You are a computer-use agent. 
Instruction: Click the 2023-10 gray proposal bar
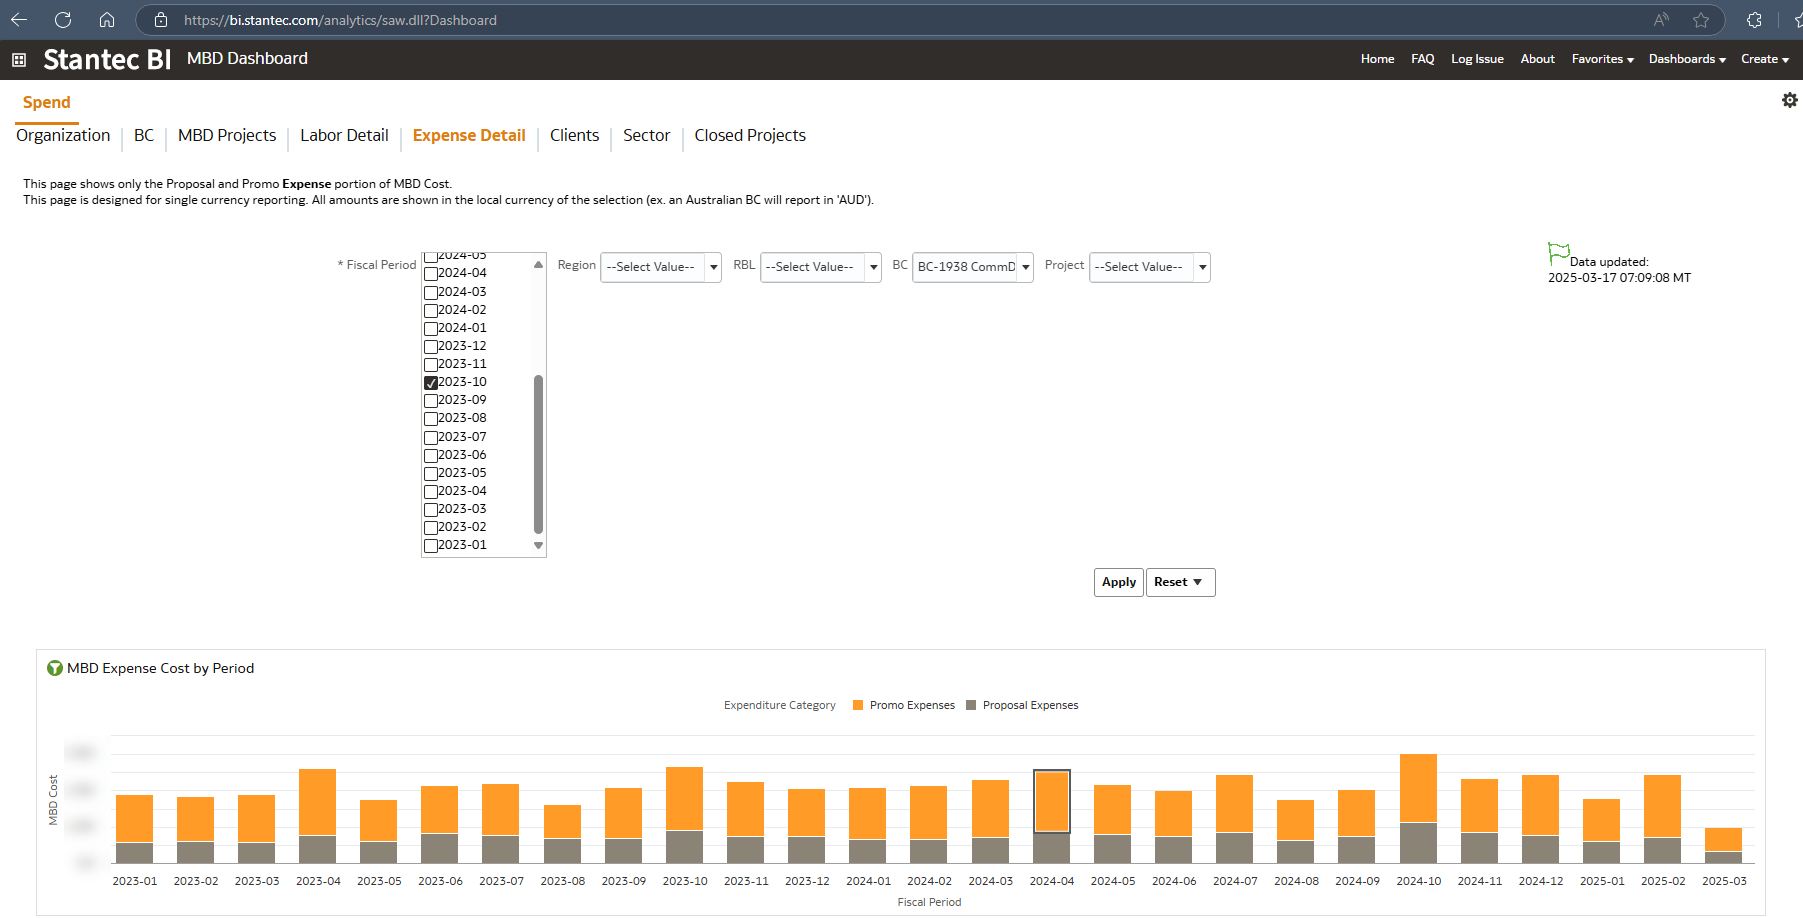coord(685,847)
